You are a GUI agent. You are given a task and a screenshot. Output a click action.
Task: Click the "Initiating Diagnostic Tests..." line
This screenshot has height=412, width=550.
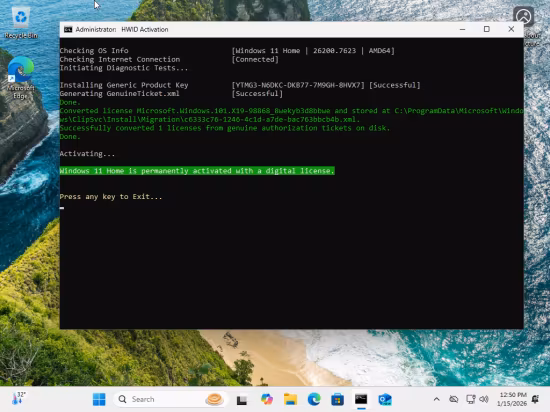click(x=124, y=68)
